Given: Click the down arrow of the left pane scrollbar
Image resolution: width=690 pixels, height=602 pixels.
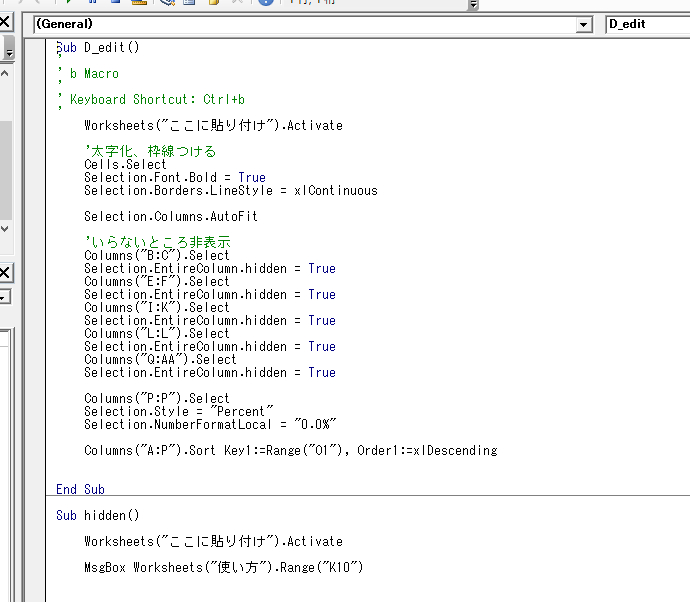Looking at the screenshot, I should [x=5, y=229].
